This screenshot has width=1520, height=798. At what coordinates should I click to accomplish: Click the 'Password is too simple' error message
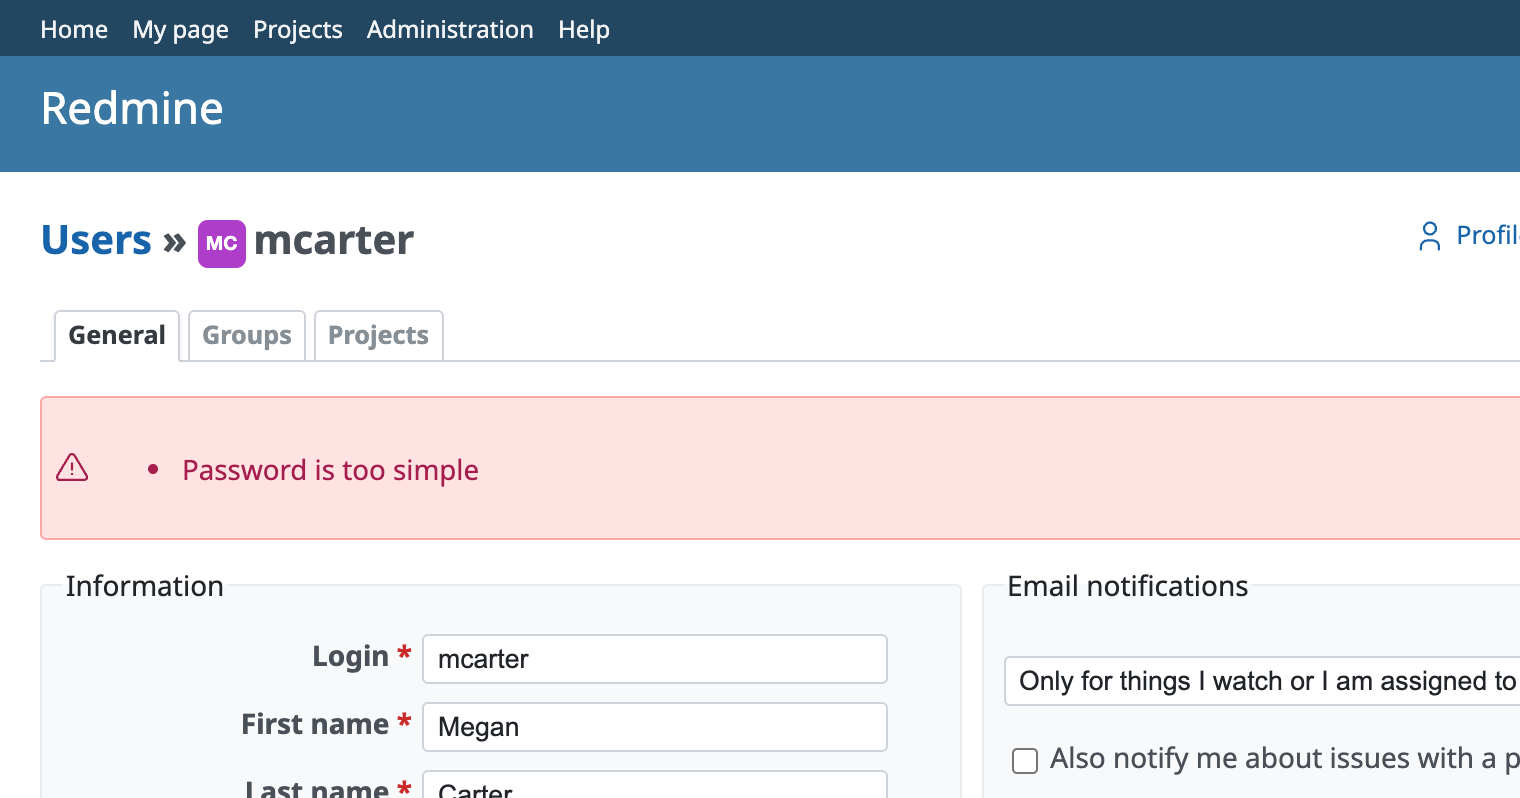click(330, 470)
